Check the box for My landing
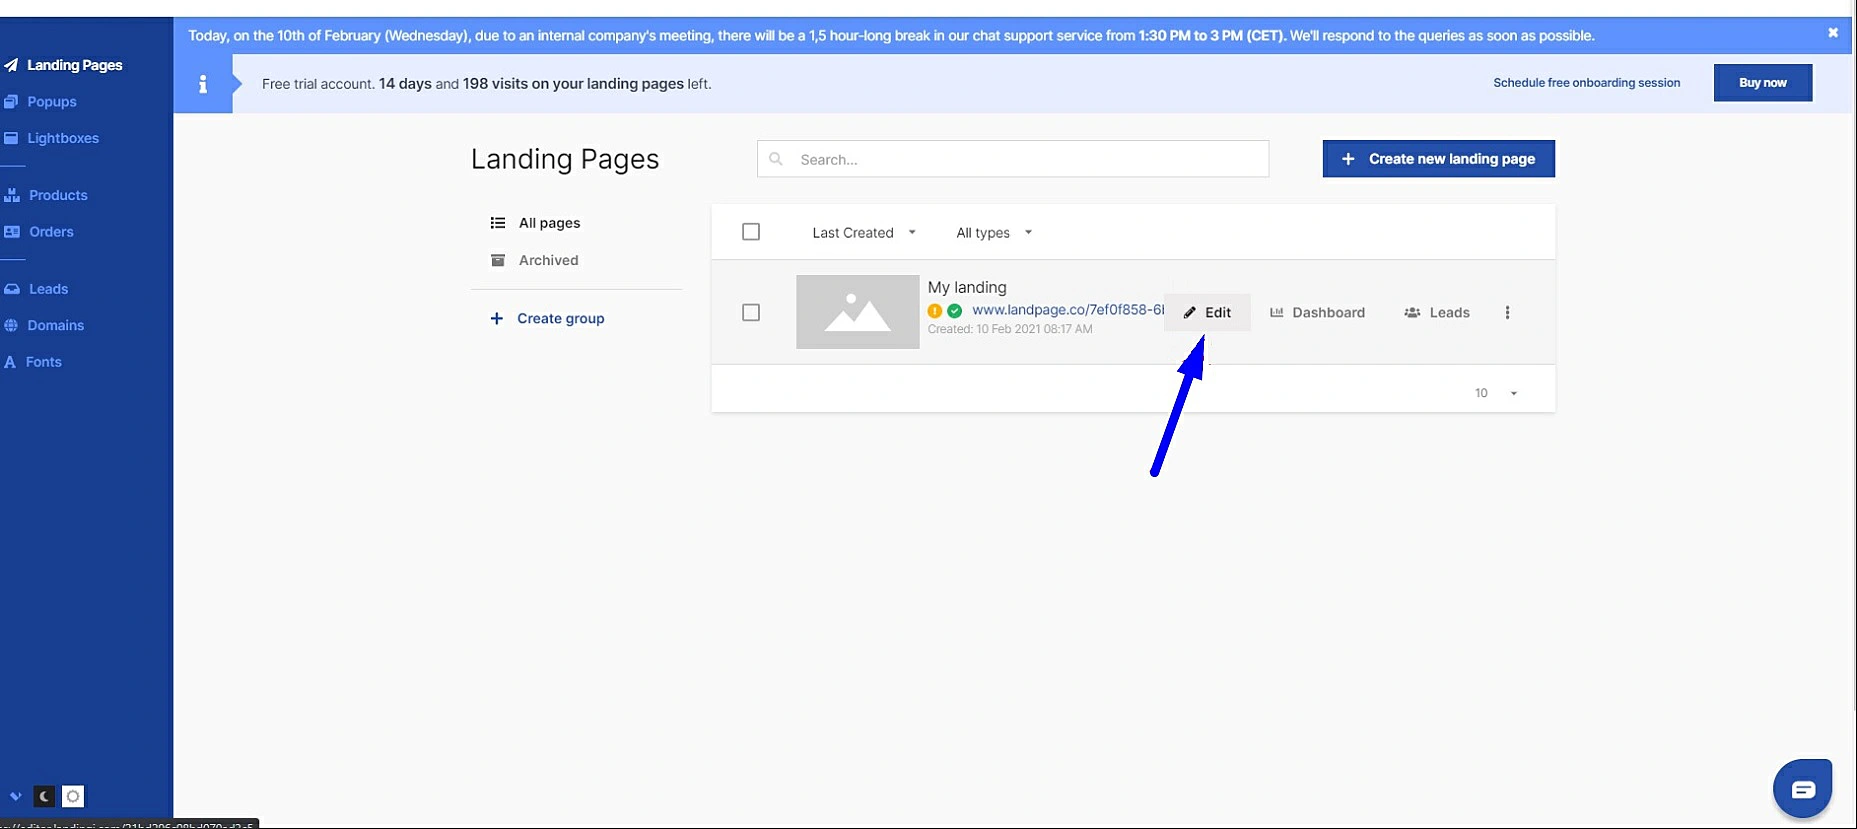The image size is (1857, 829). click(x=751, y=313)
